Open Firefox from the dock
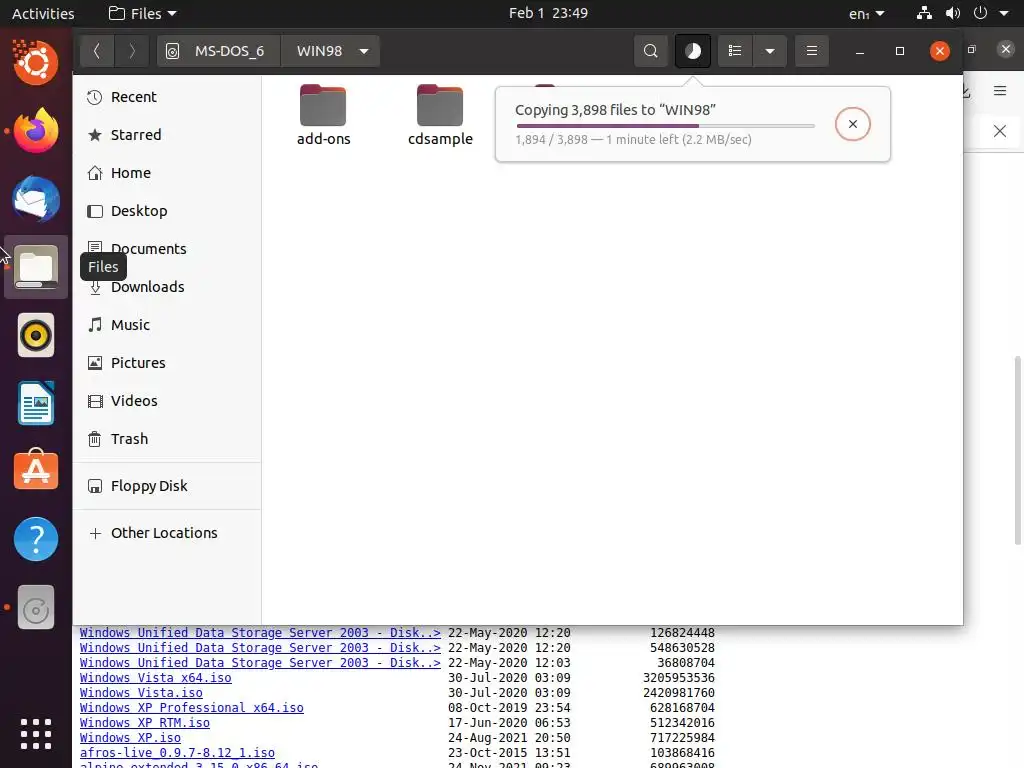 point(36,131)
